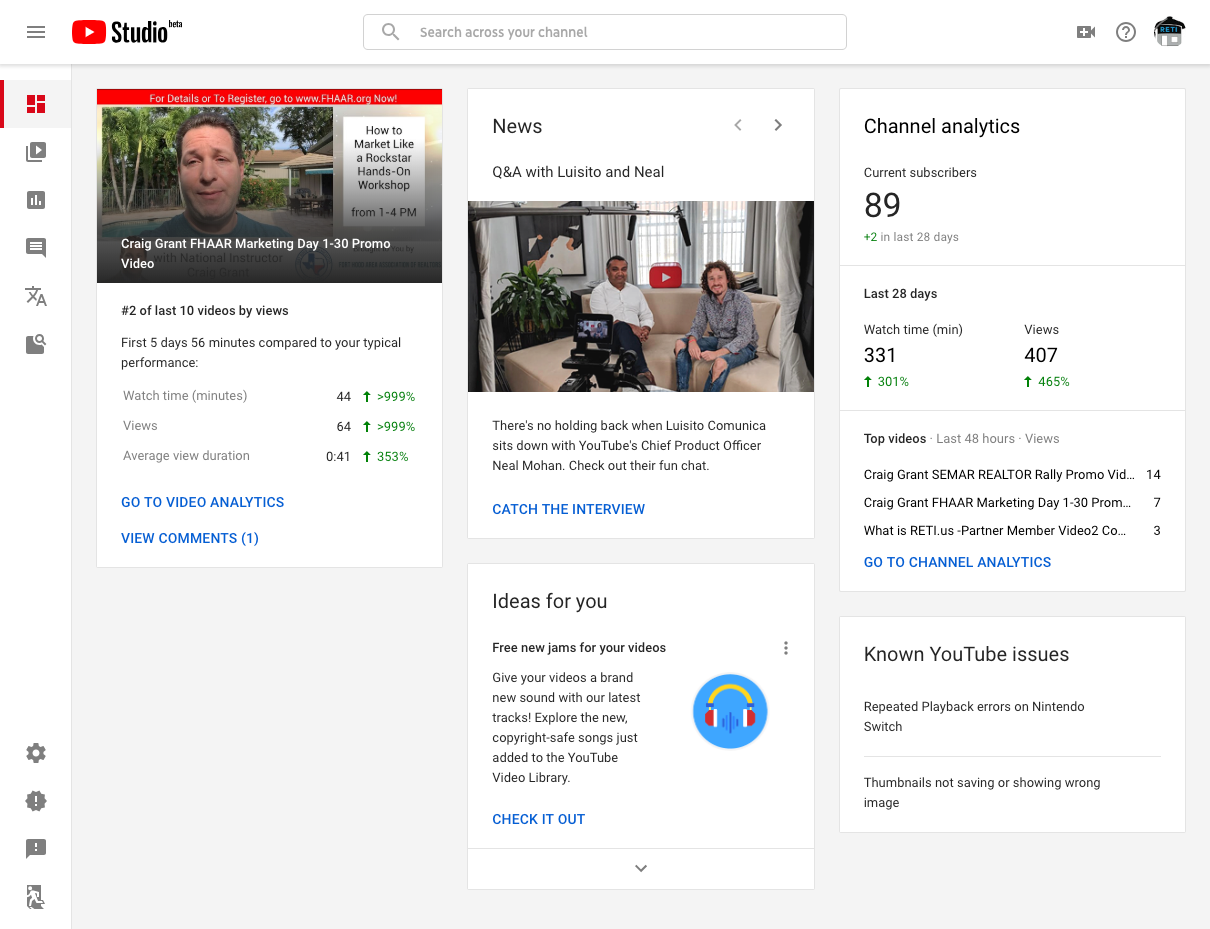Viewport: 1210px width, 929px height.
Task: Click CATCH THE INTERVIEW link
Action: click(568, 509)
